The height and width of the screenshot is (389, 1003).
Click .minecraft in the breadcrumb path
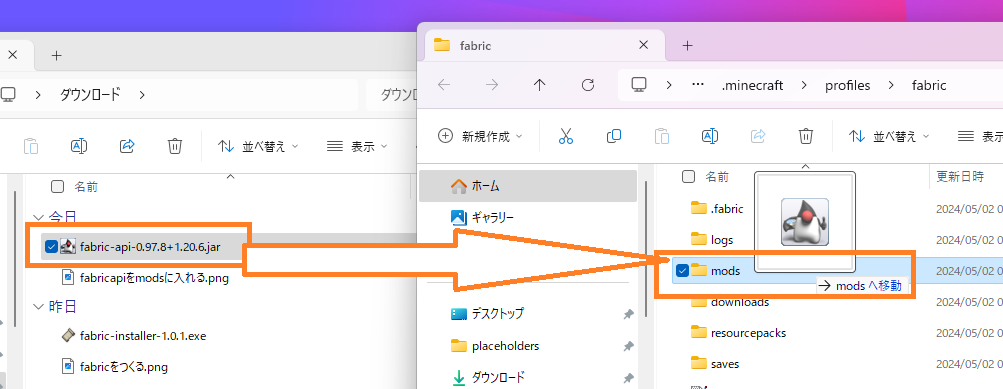[752, 85]
